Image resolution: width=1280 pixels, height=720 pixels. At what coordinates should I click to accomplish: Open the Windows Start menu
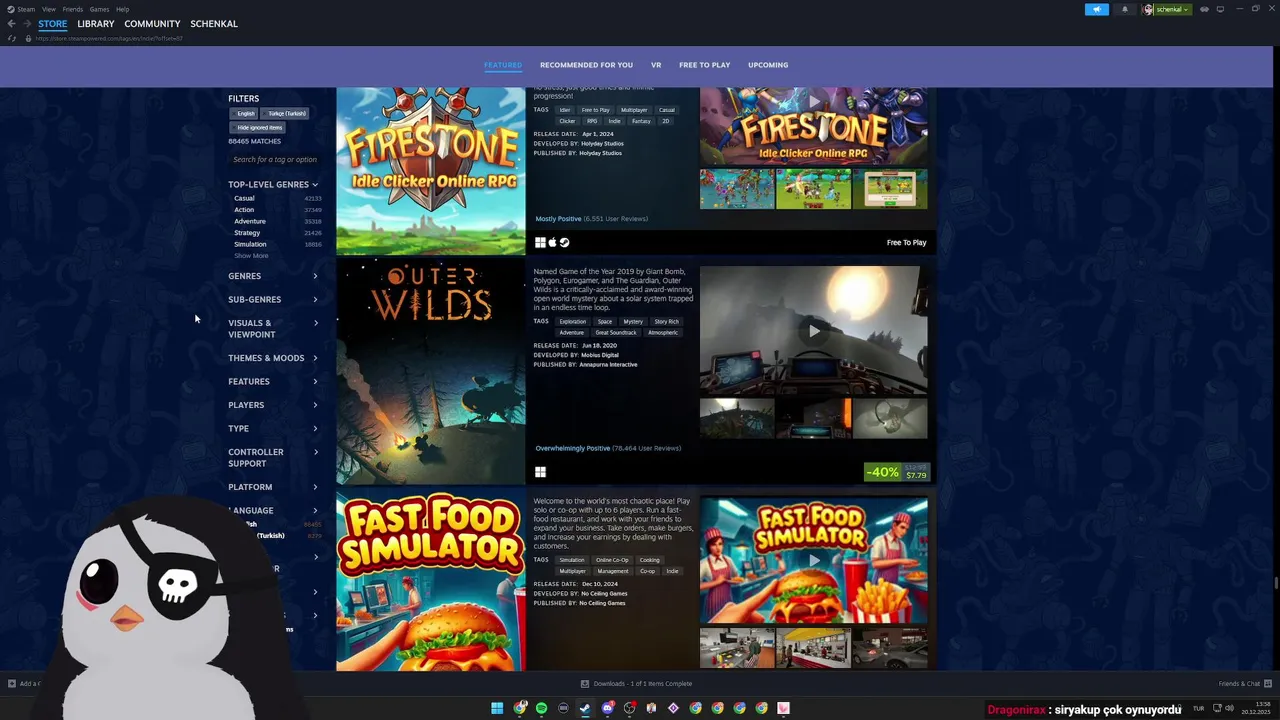click(497, 708)
